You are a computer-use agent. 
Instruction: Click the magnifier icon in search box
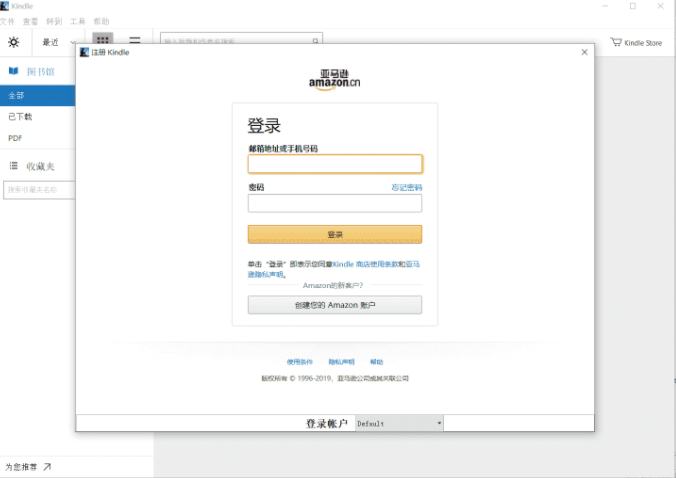pos(316,41)
